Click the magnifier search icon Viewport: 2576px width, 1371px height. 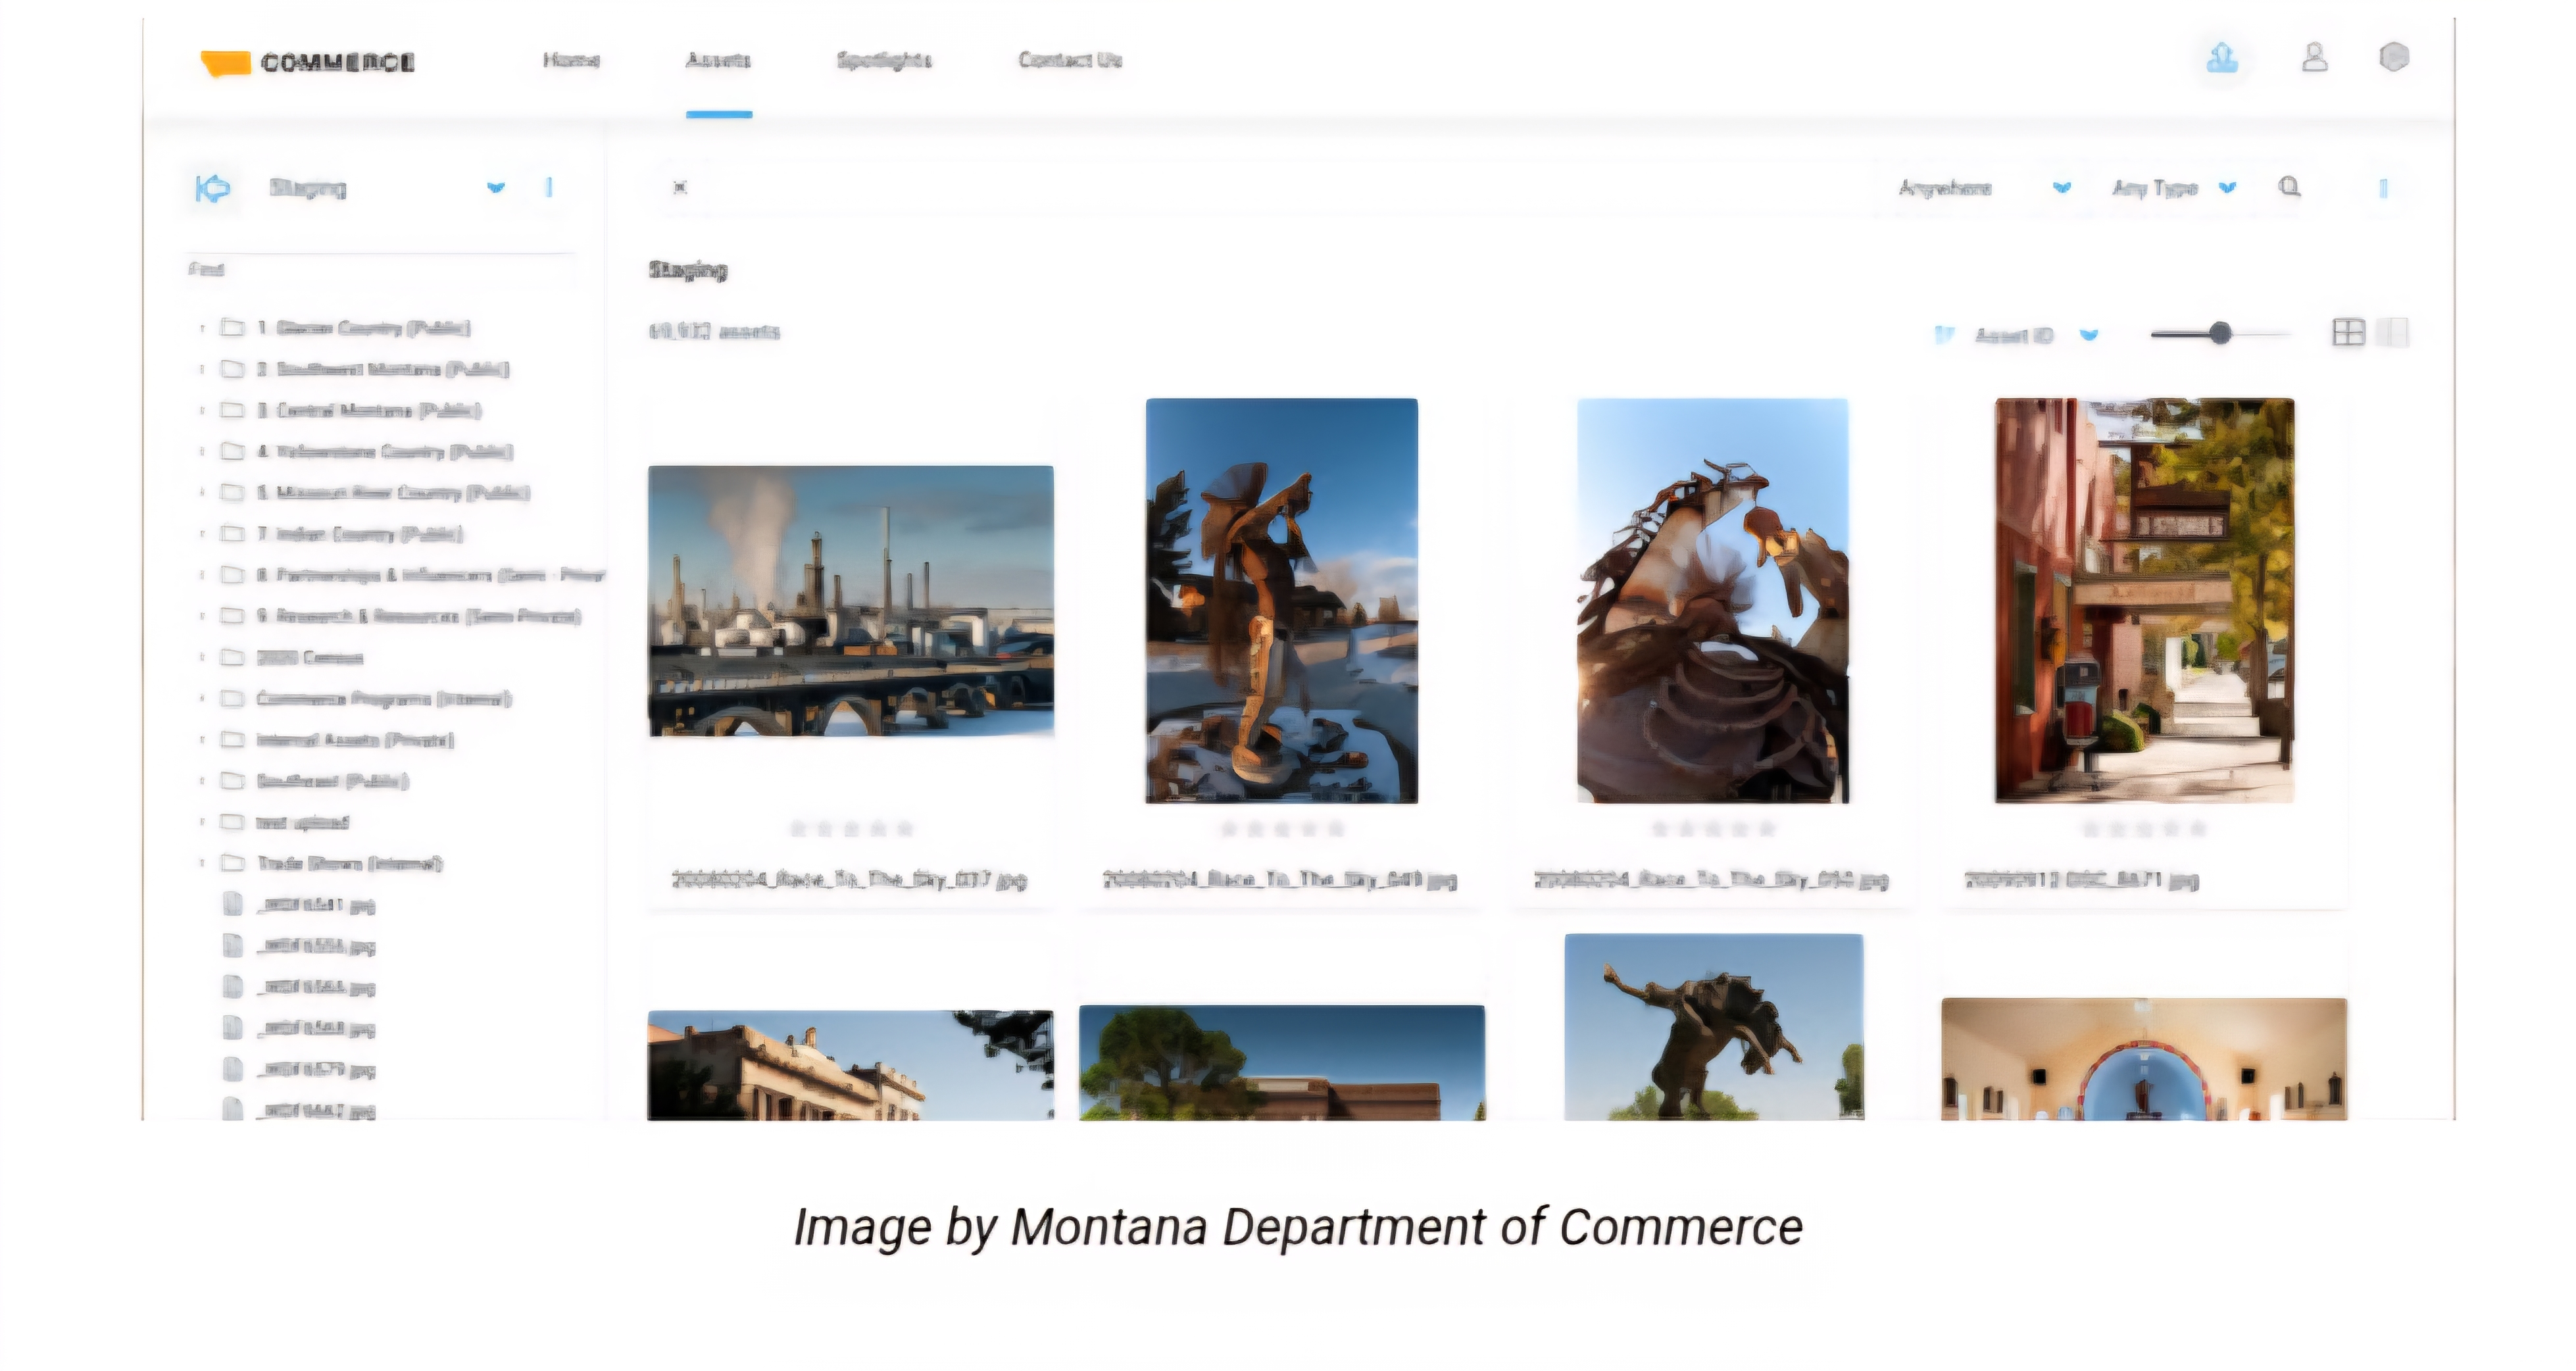click(x=2289, y=187)
